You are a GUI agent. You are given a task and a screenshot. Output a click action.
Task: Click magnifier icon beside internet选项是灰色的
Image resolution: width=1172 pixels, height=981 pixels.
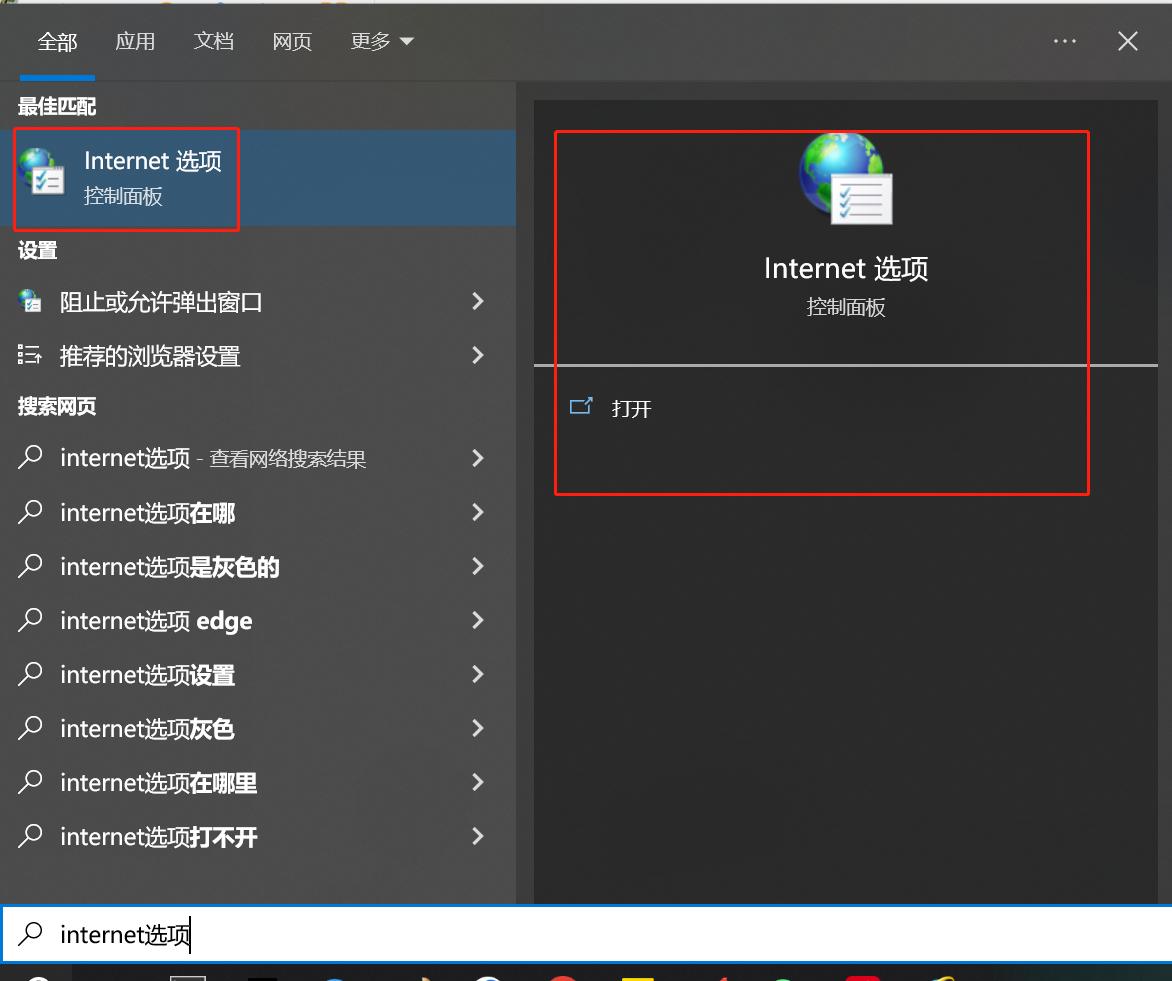point(33,566)
